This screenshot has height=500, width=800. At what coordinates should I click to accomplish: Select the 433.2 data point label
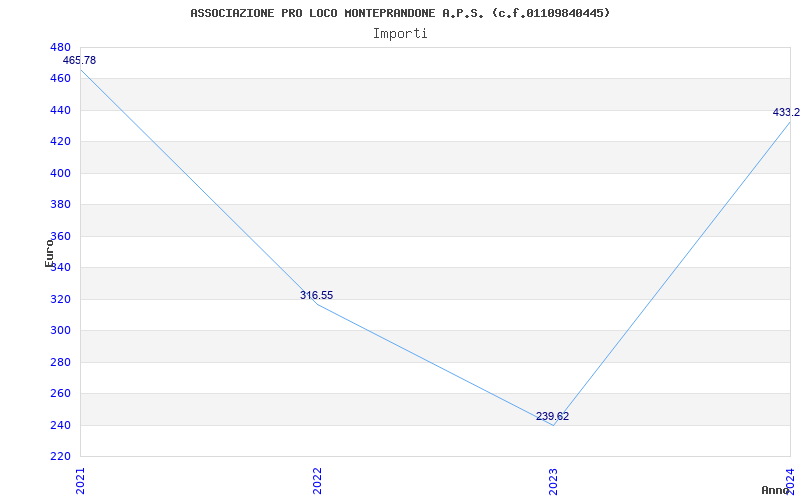pos(786,112)
